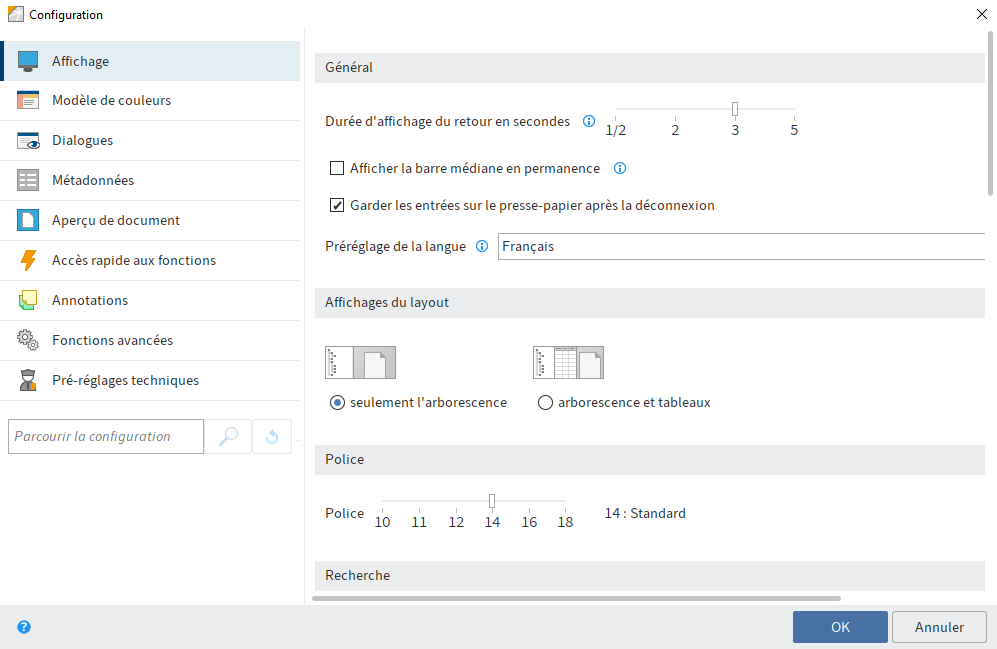The height and width of the screenshot is (649, 997).
Task: Open the Annotations notes icon
Action: coord(27,300)
